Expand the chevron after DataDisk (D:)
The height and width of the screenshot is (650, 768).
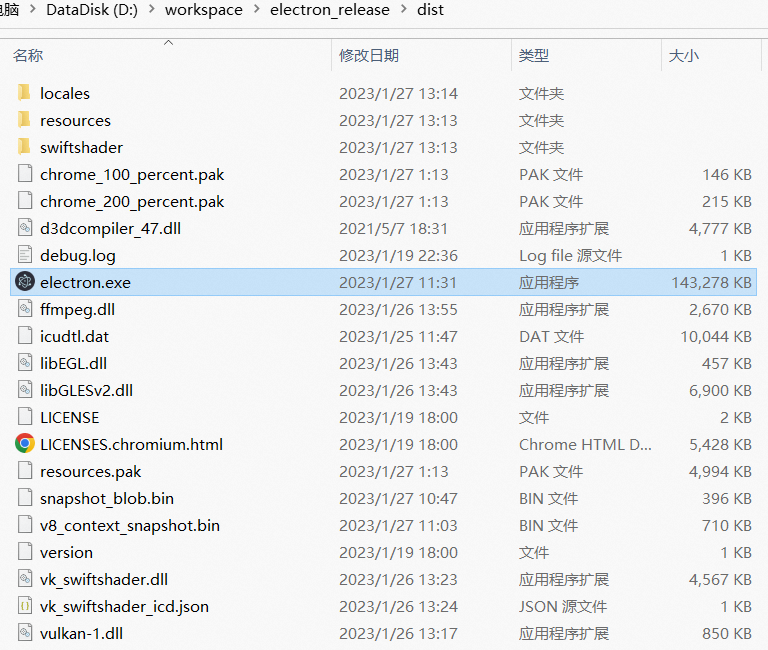(152, 9)
